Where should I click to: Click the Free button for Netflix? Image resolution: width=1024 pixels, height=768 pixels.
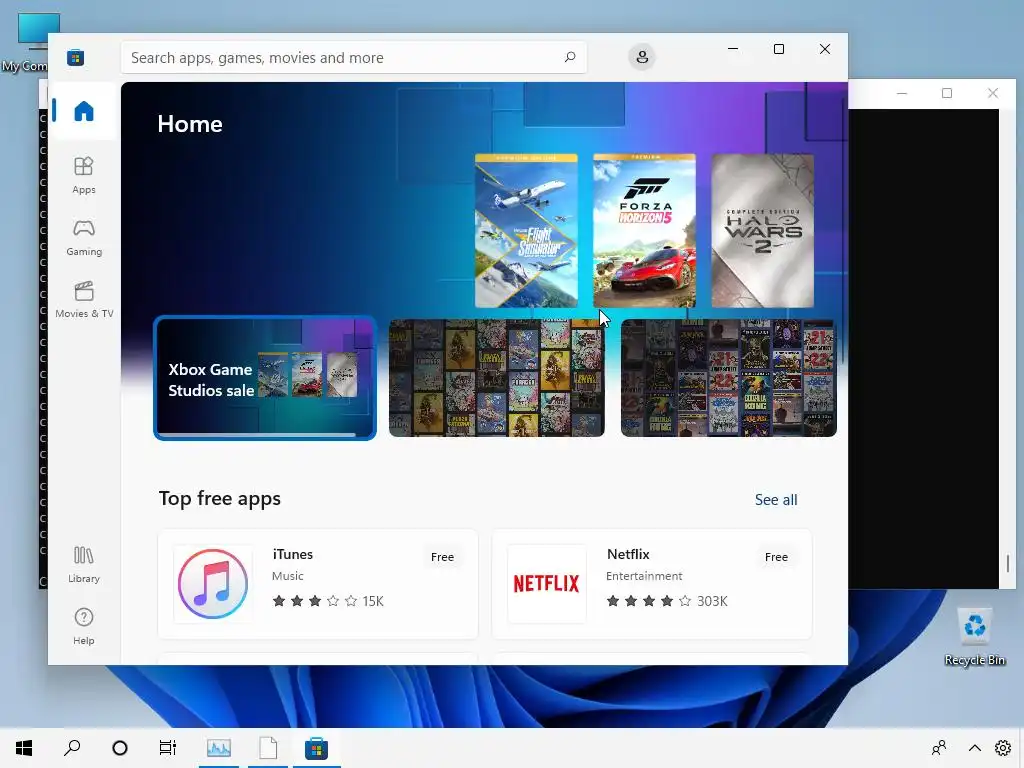pyautogui.click(x=776, y=557)
